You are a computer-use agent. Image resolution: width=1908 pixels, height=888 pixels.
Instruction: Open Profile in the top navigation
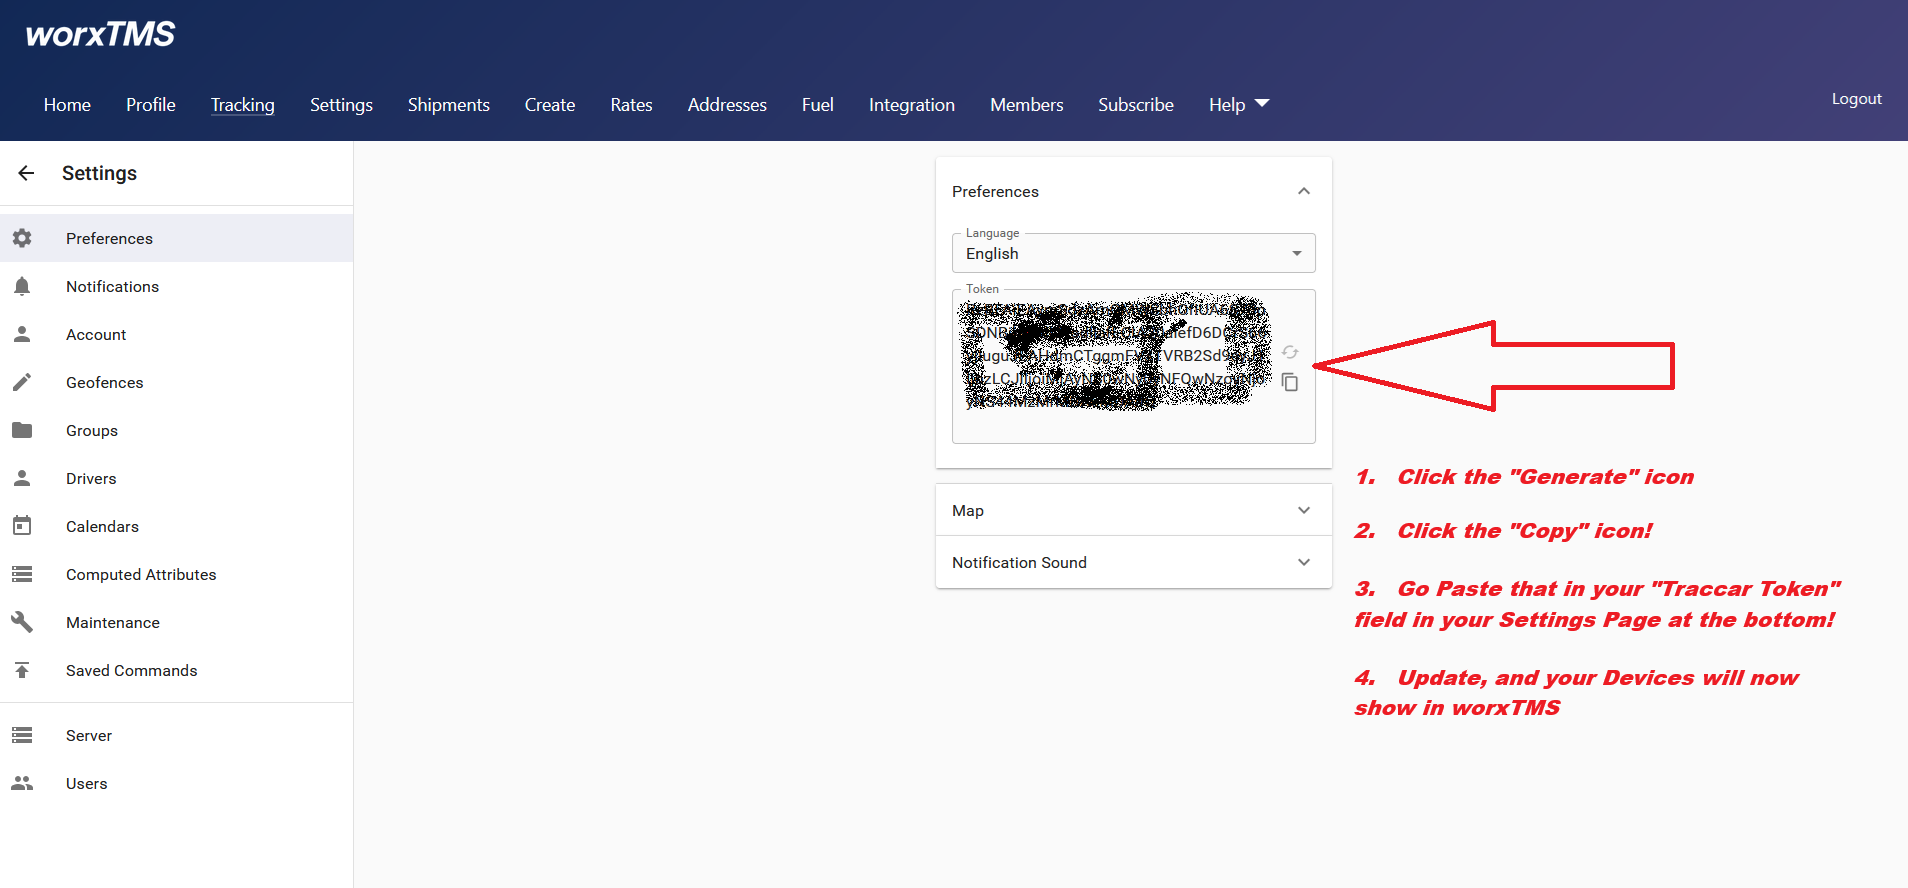point(151,104)
